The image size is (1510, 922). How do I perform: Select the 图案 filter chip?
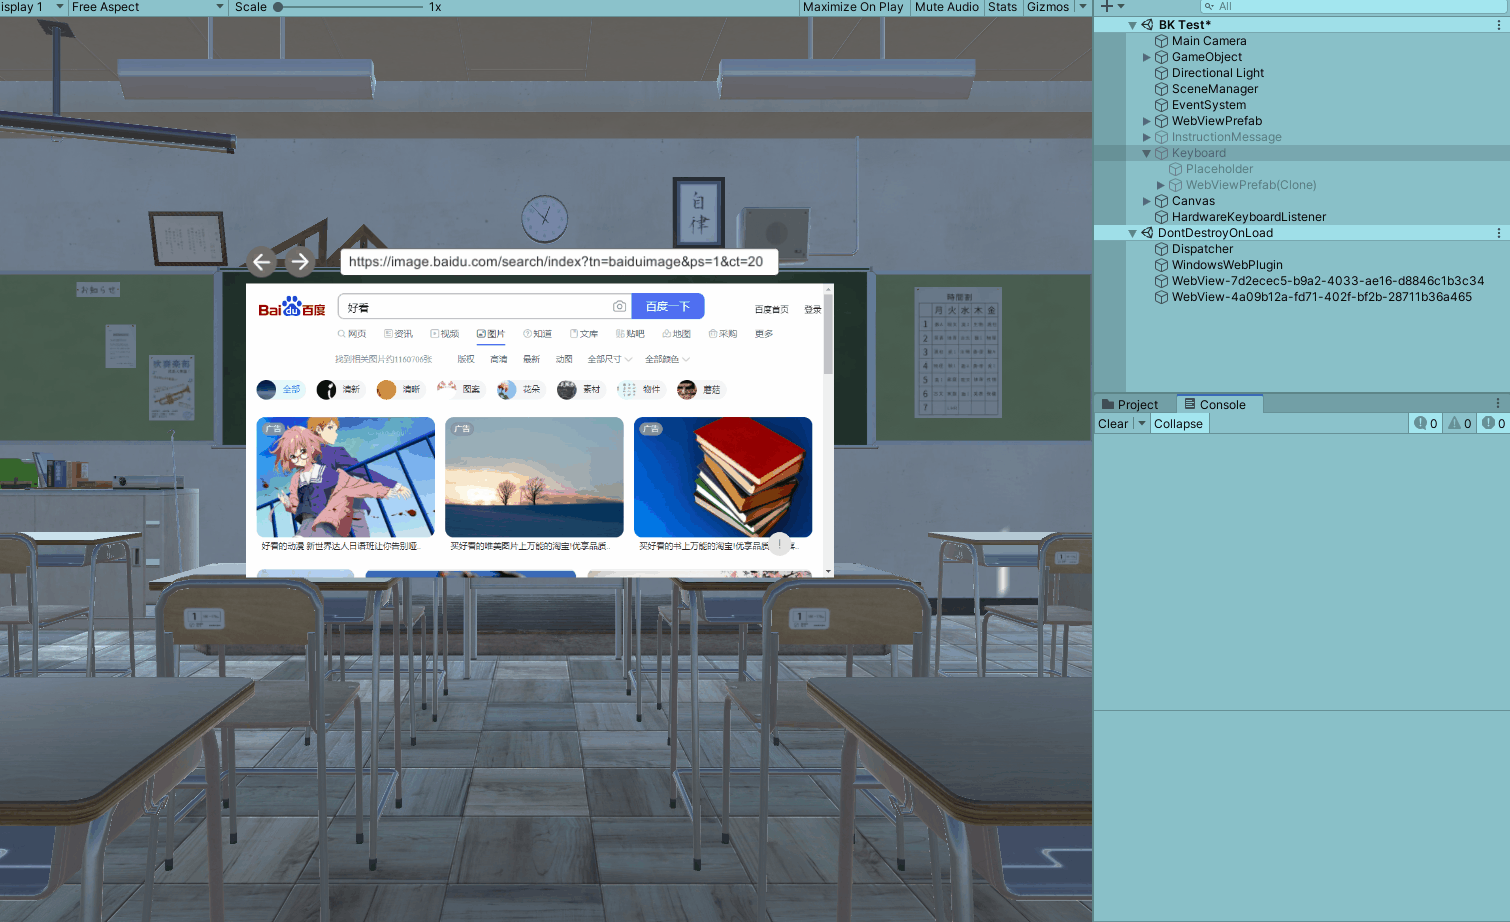click(x=459, y=388)
